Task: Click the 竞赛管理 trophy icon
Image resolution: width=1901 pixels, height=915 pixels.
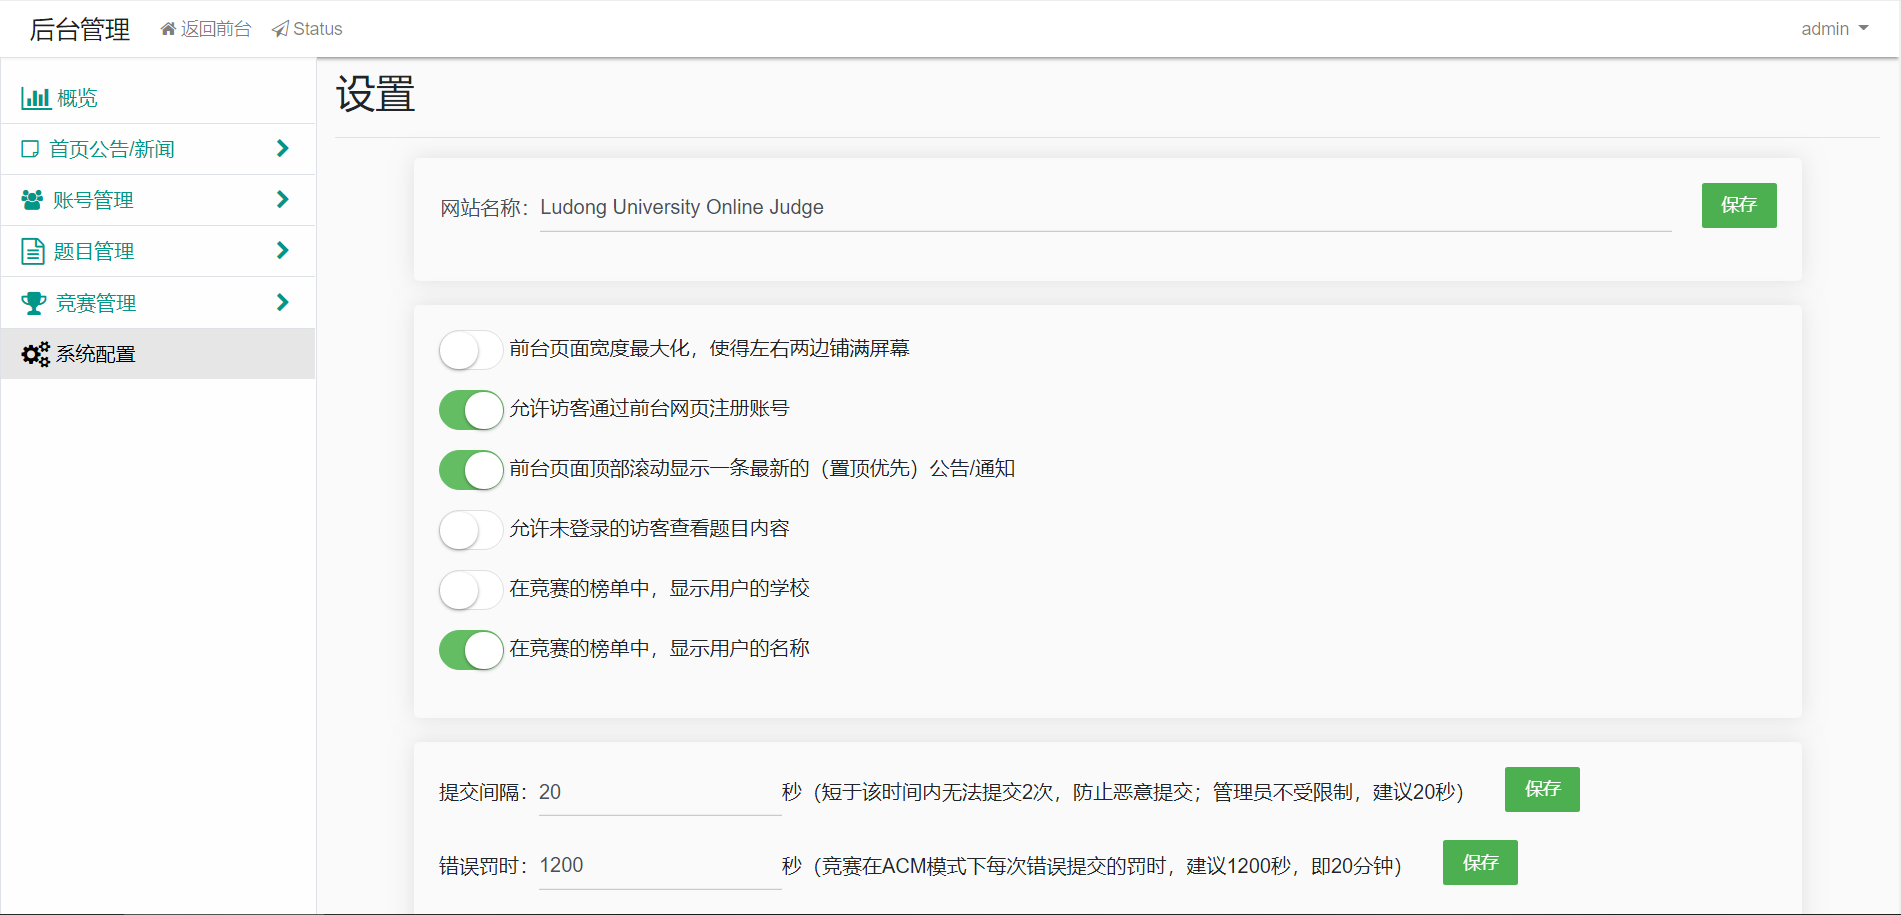Action: (x=33, y=302)
